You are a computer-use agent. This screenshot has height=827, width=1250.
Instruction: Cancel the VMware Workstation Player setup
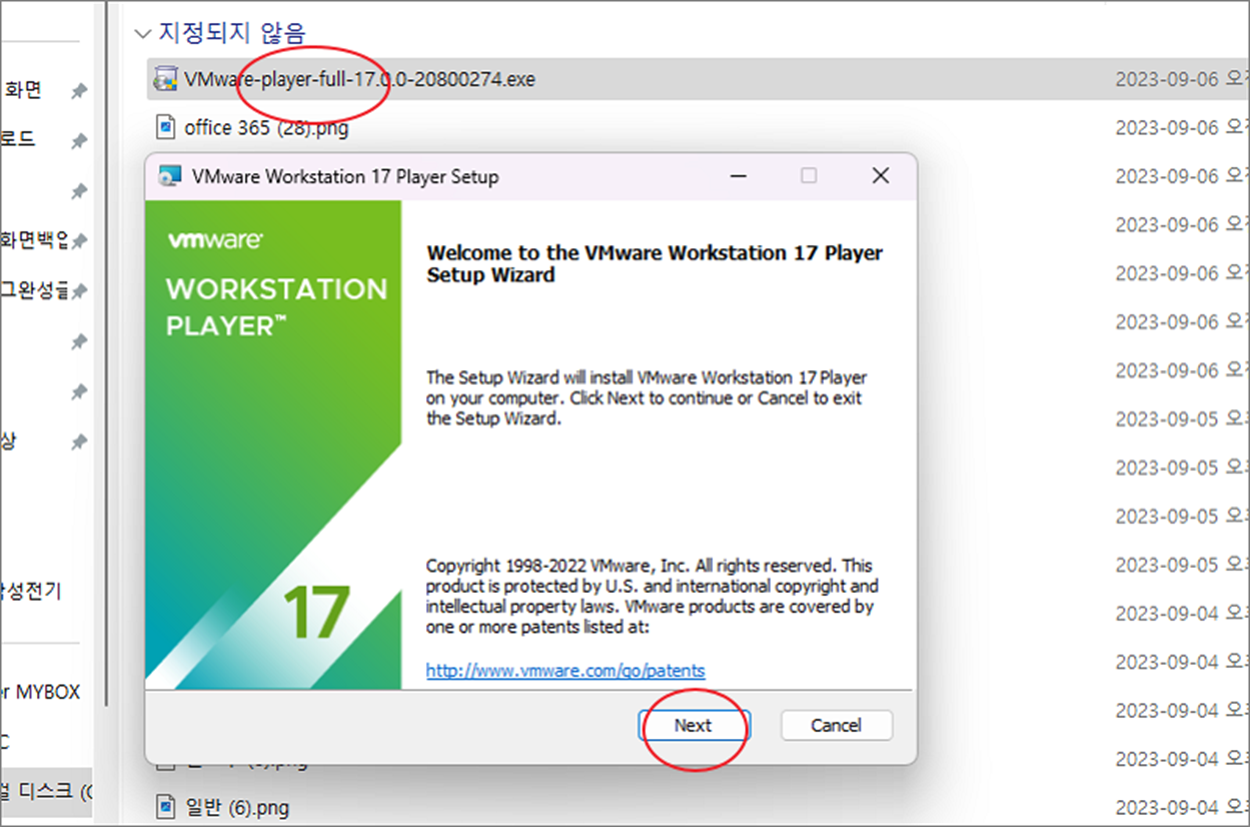click(x=836, y=725)
